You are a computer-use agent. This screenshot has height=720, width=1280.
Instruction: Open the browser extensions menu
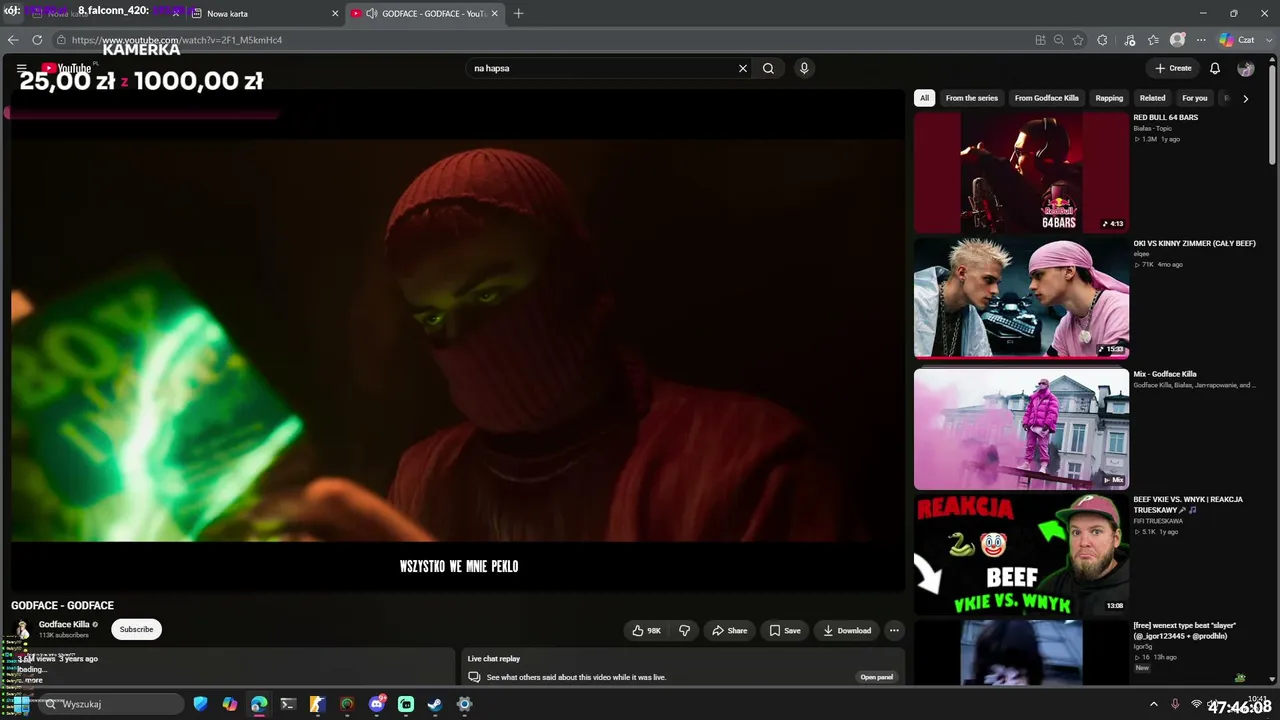(1102, 40)
